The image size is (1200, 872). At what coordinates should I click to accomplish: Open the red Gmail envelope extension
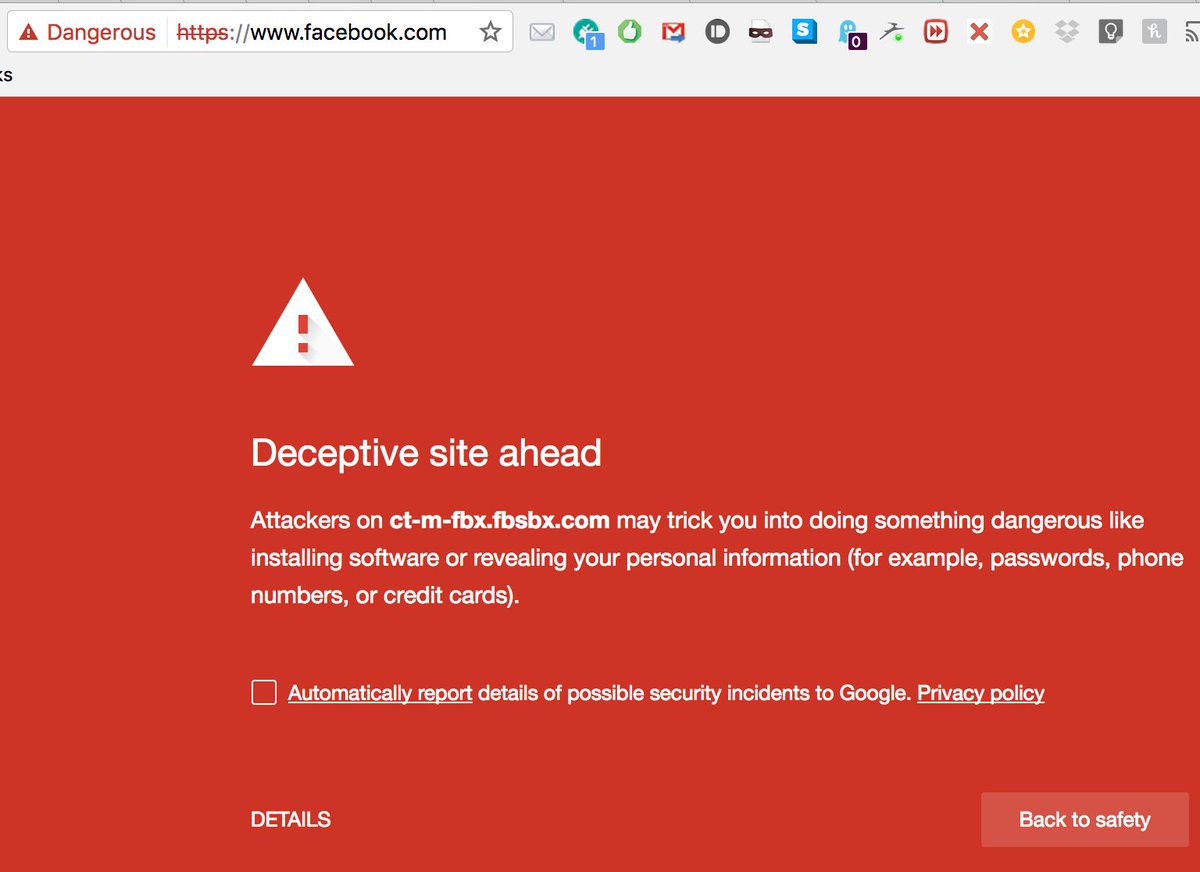673,33
